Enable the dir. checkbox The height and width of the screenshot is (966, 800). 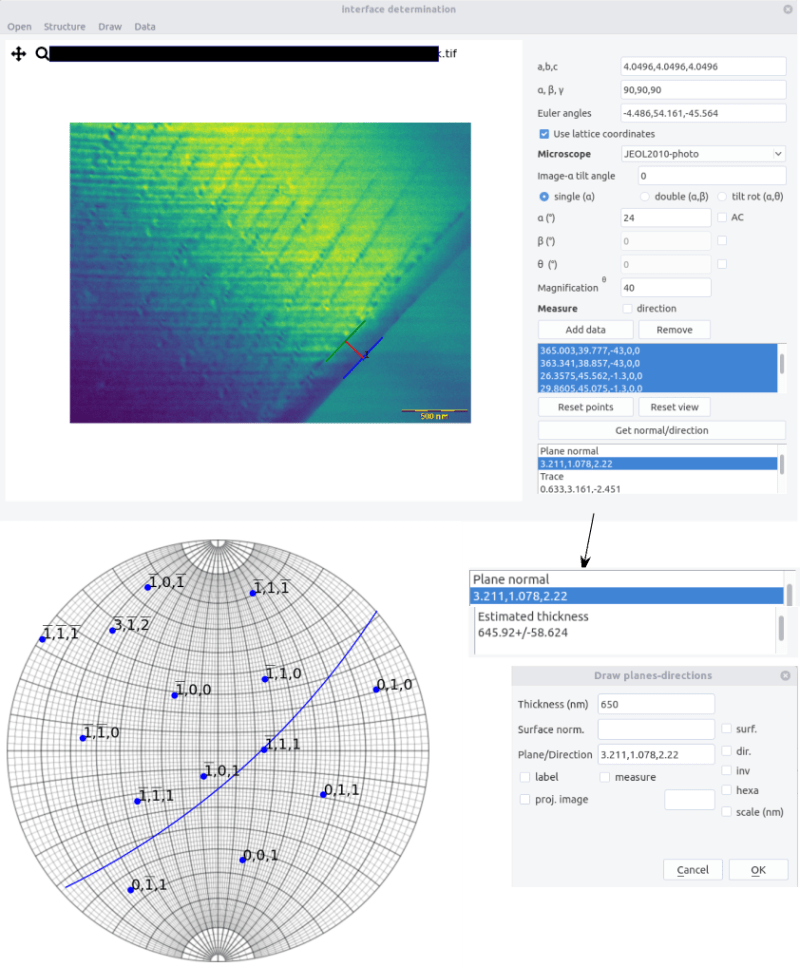point(726,750)
